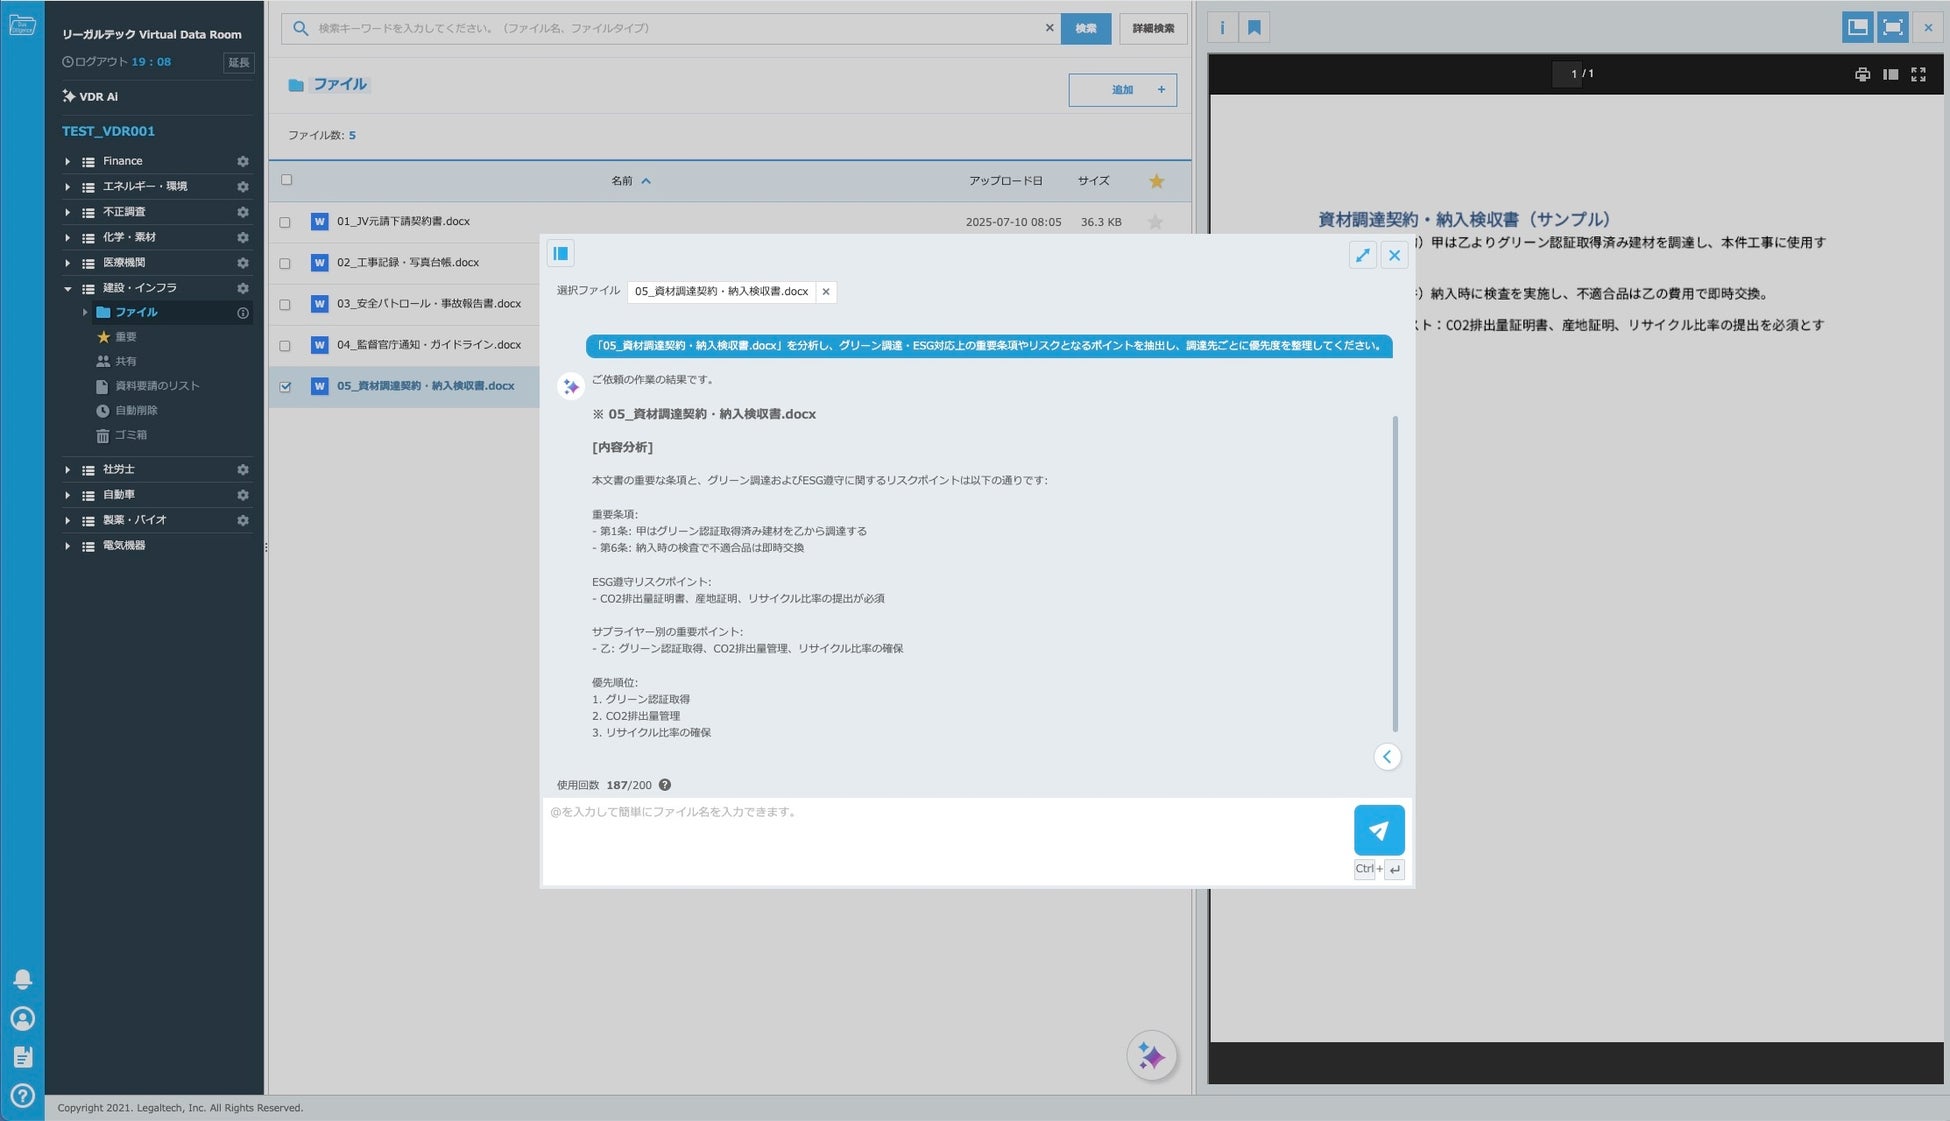Open the VDR AI sparkle floating button
Screen dimensions: 1950x1121
point(1151,1056)
